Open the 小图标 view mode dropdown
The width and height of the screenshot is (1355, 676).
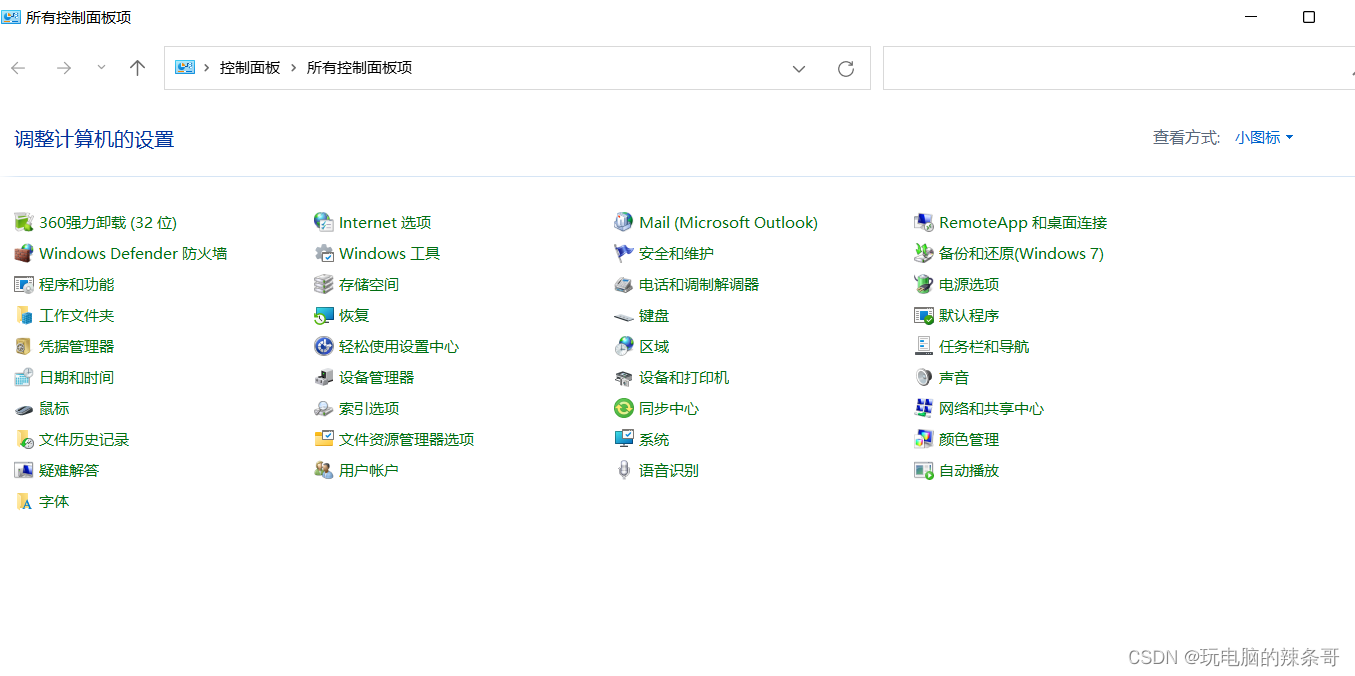[x=1264, y=138]
